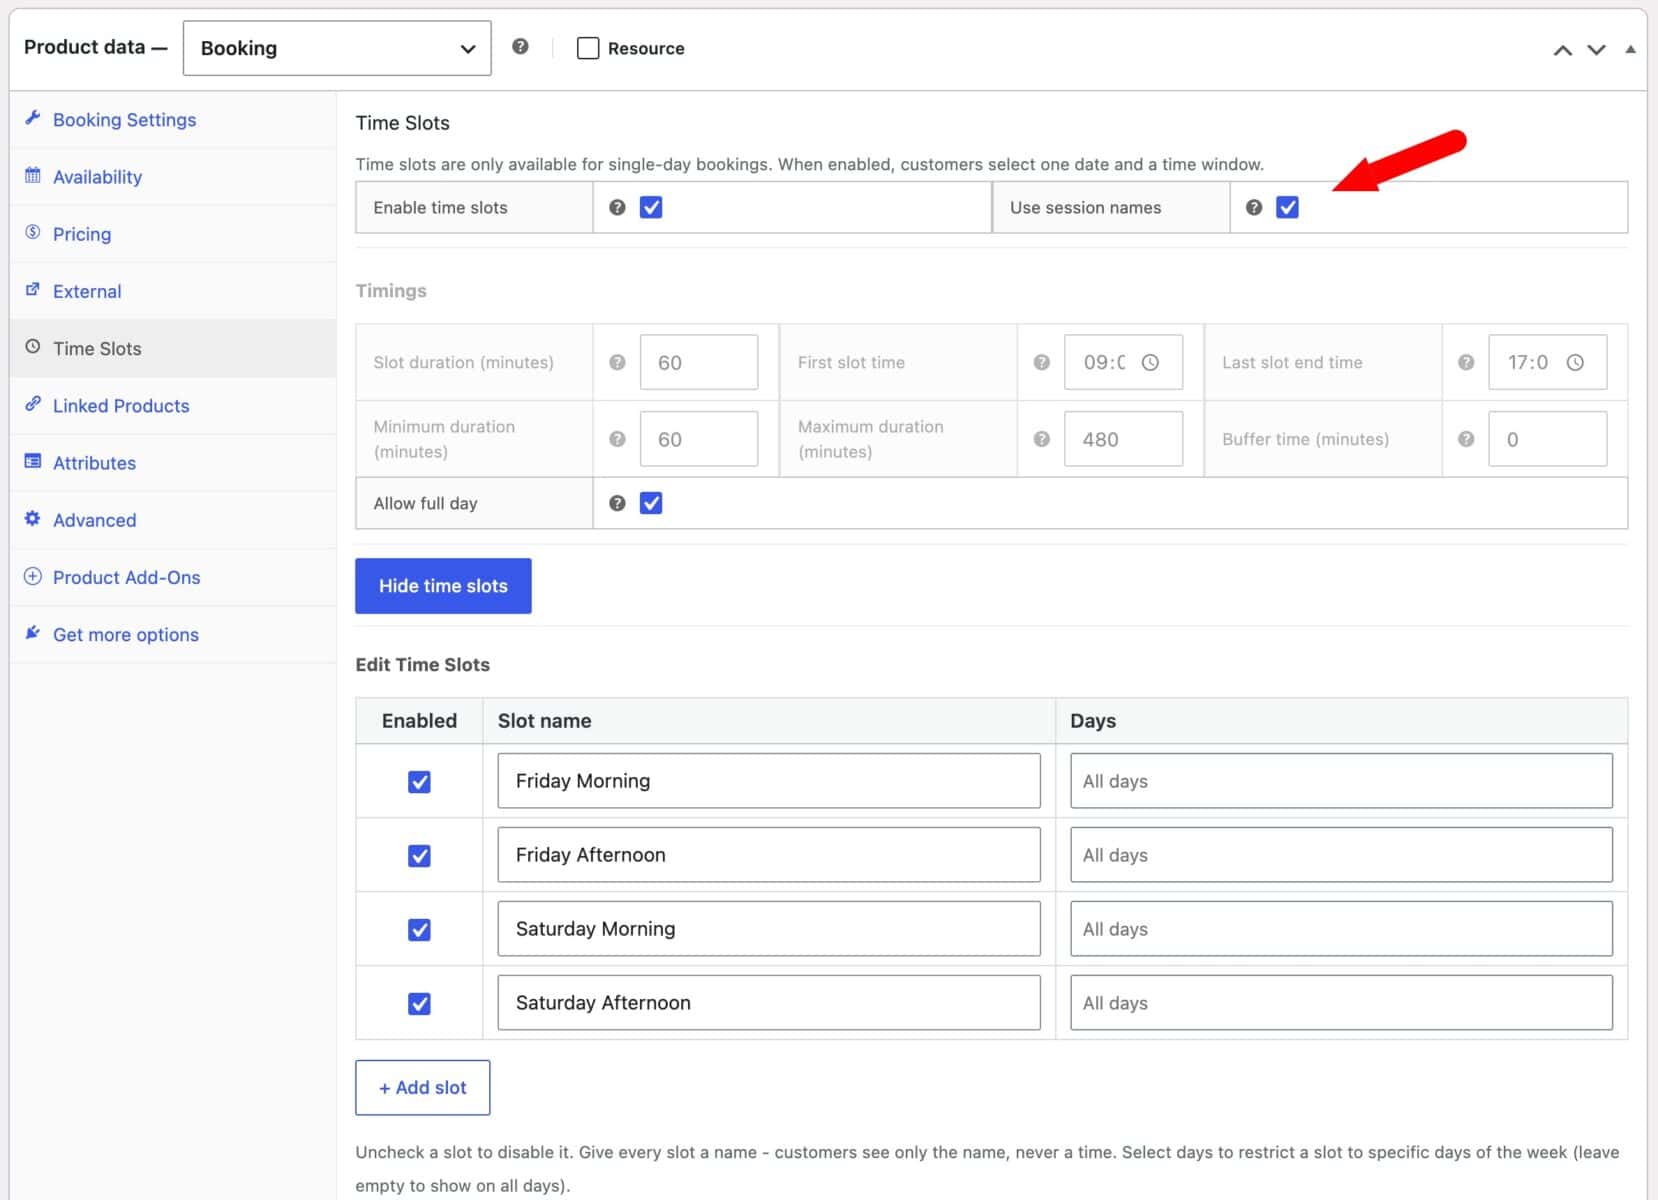Select the Linked Products tab
Screen dimensions: 1658x1200
pyautogui.click(x=173, y=405)
